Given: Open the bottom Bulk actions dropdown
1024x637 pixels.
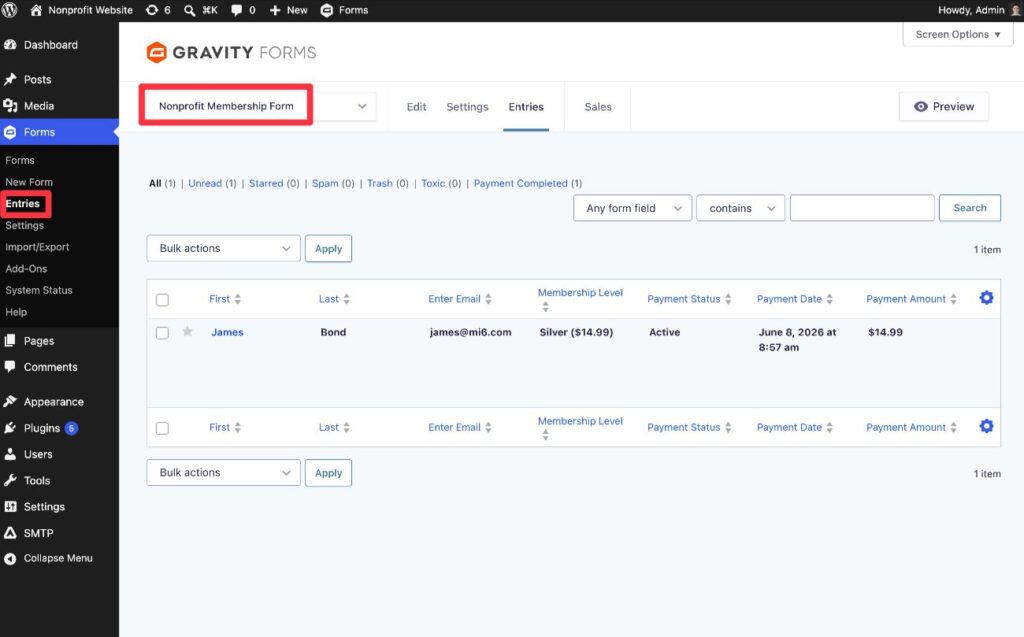Looking at the screenshot, I should click(x=223, y=472).
